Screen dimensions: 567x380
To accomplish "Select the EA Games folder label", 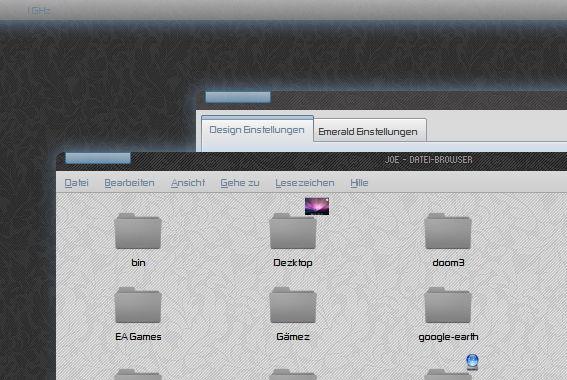I will tap(138, 337).
